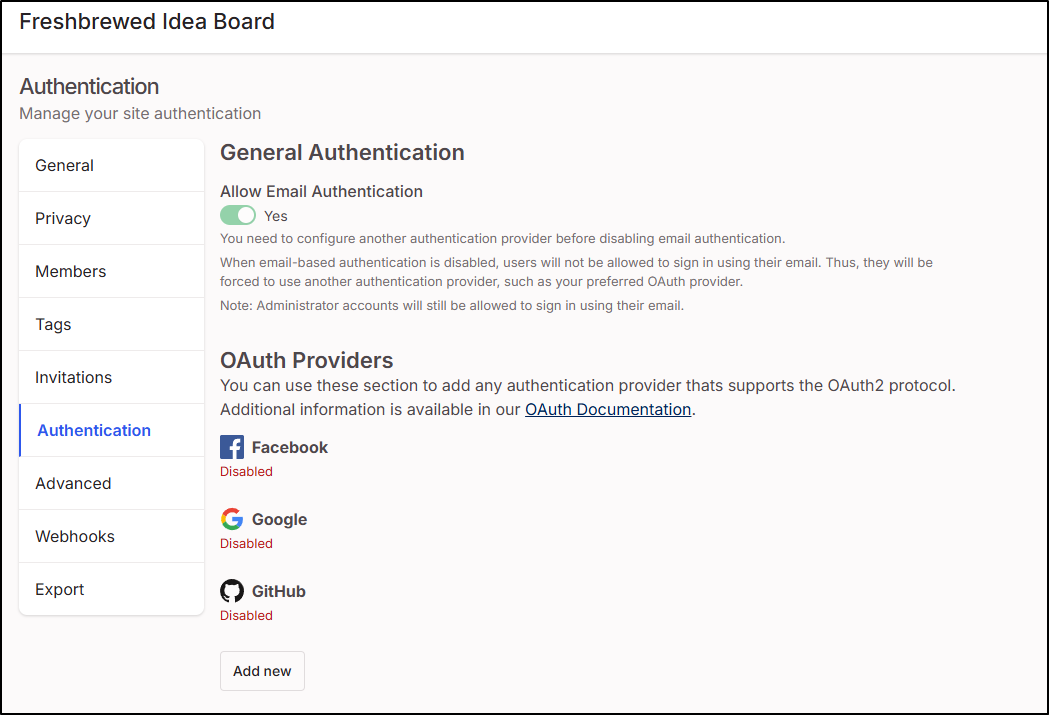Click the Freshbrewed Idea Board title
The width and height of the screenshot is (1049, 715).
point(147,21)
